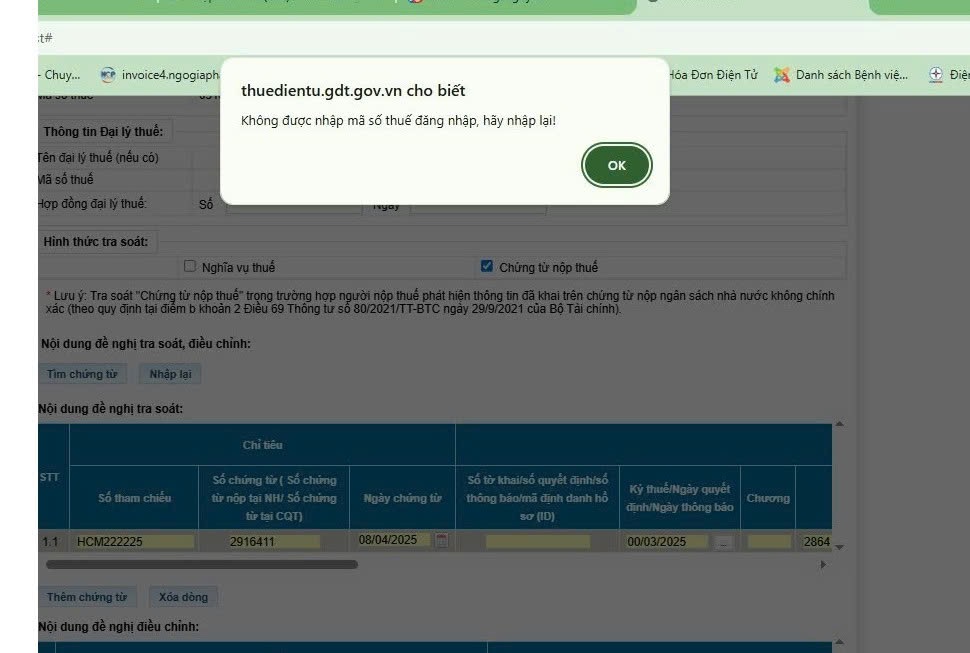970x653 pixels.
Task: Click the Chương input field
Action: coord(769,542)
